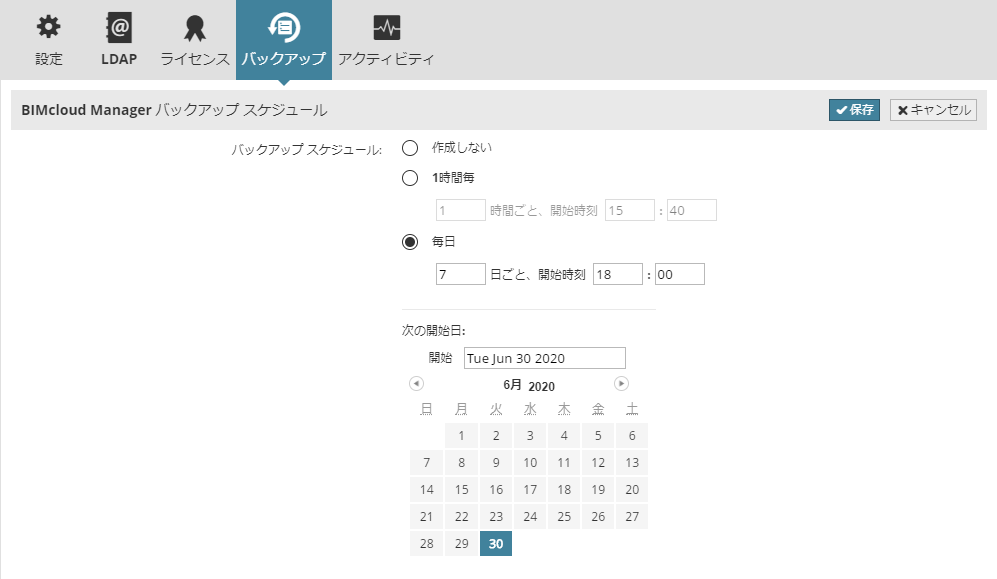The image size is (997, 579).
Task: Open the アクティビティ activity tab
Action: [386, 40]
